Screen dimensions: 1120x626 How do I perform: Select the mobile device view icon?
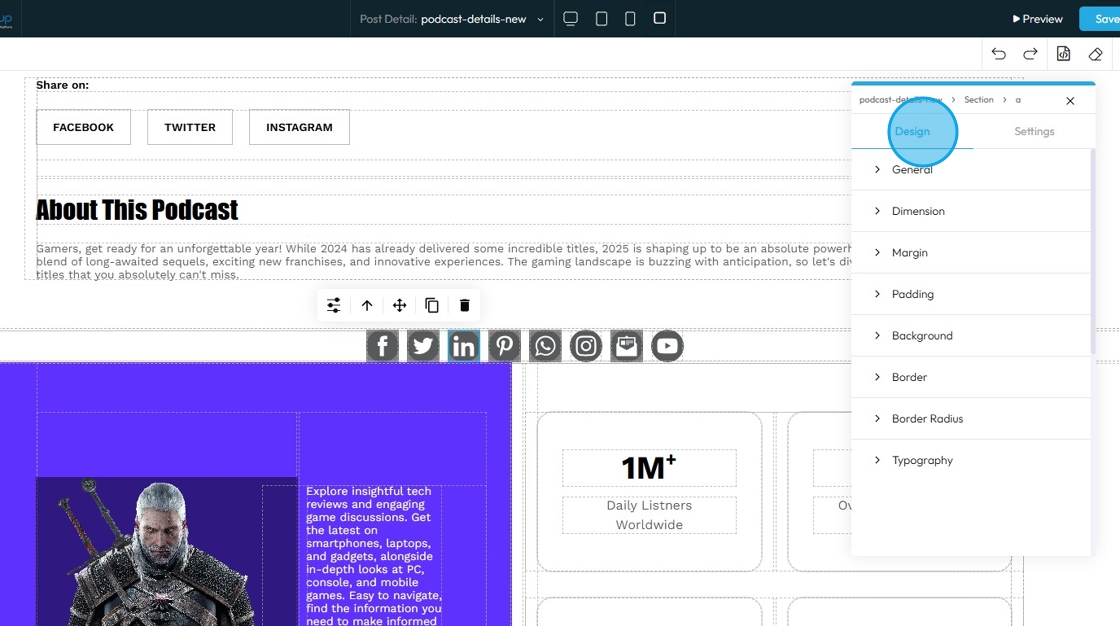pyautogui.click(x=630, y=19)
